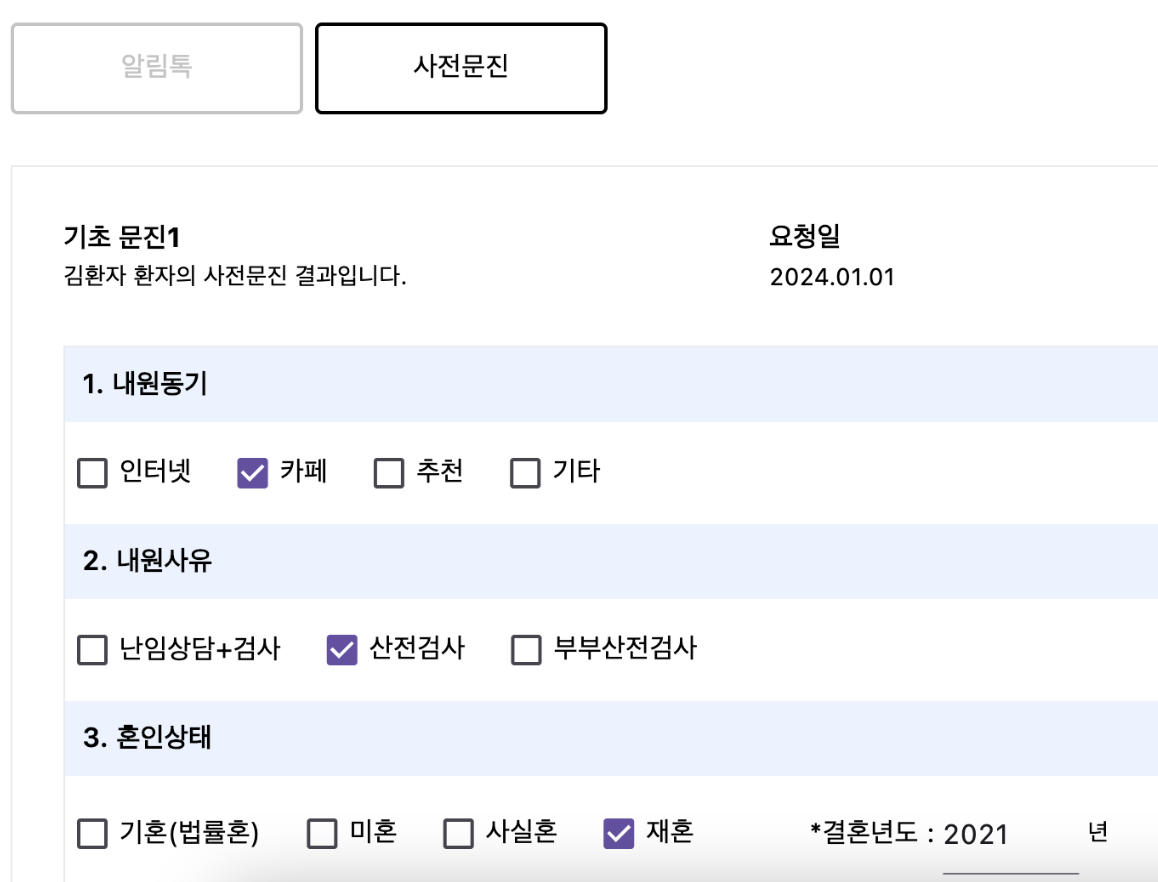The width and height of the screenshot is (1158, 882).
Task: Click the 2. 내원사유 section header
Action: [611, 561]
